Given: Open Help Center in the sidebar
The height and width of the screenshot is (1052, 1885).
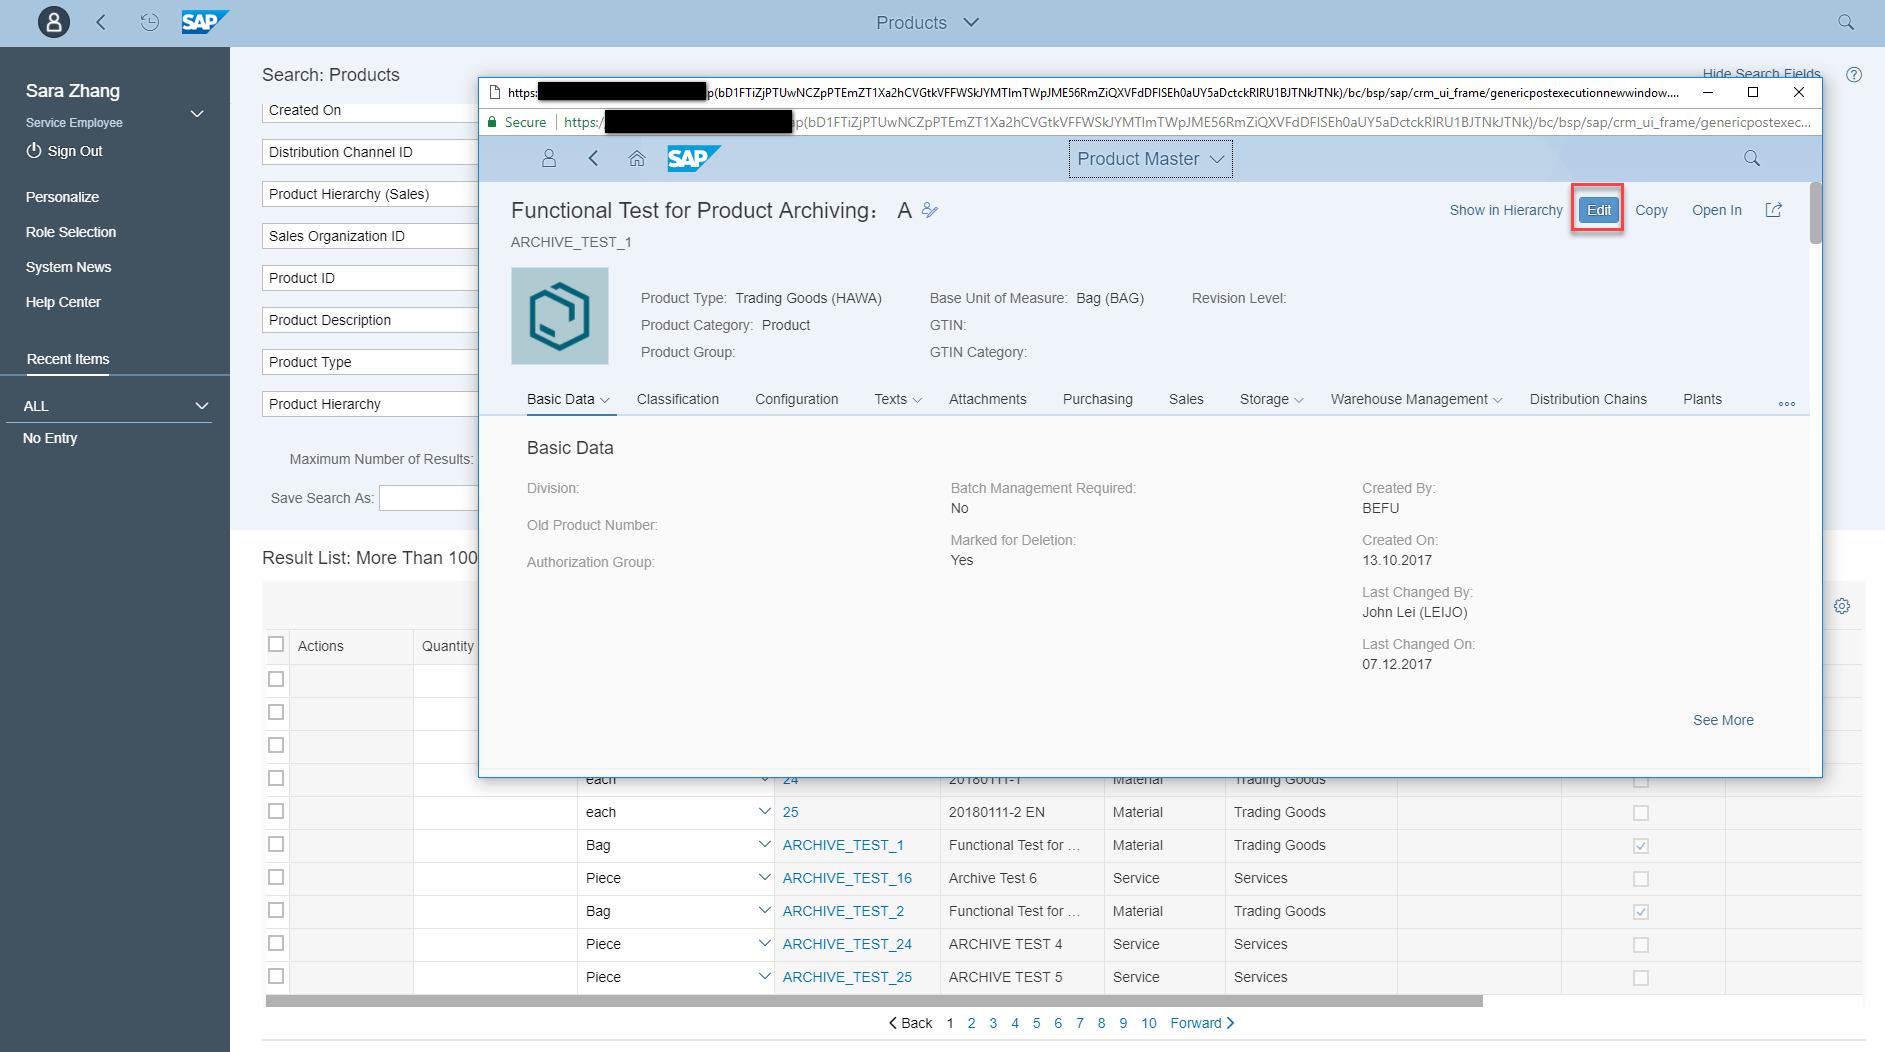Looking at the screenshot, I should 63,302.
